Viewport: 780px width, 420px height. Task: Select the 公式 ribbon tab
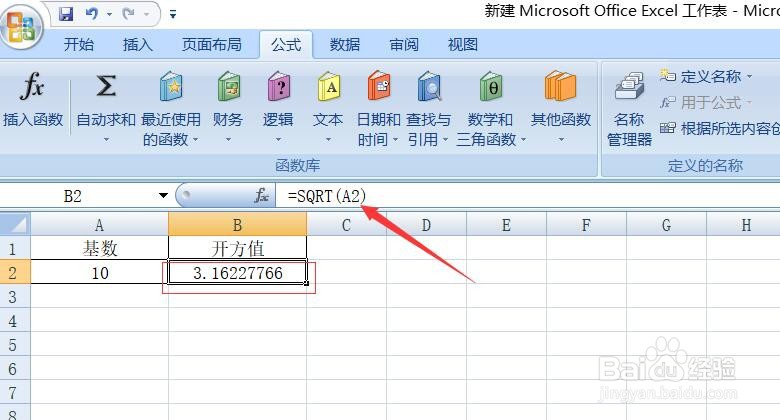286,45
